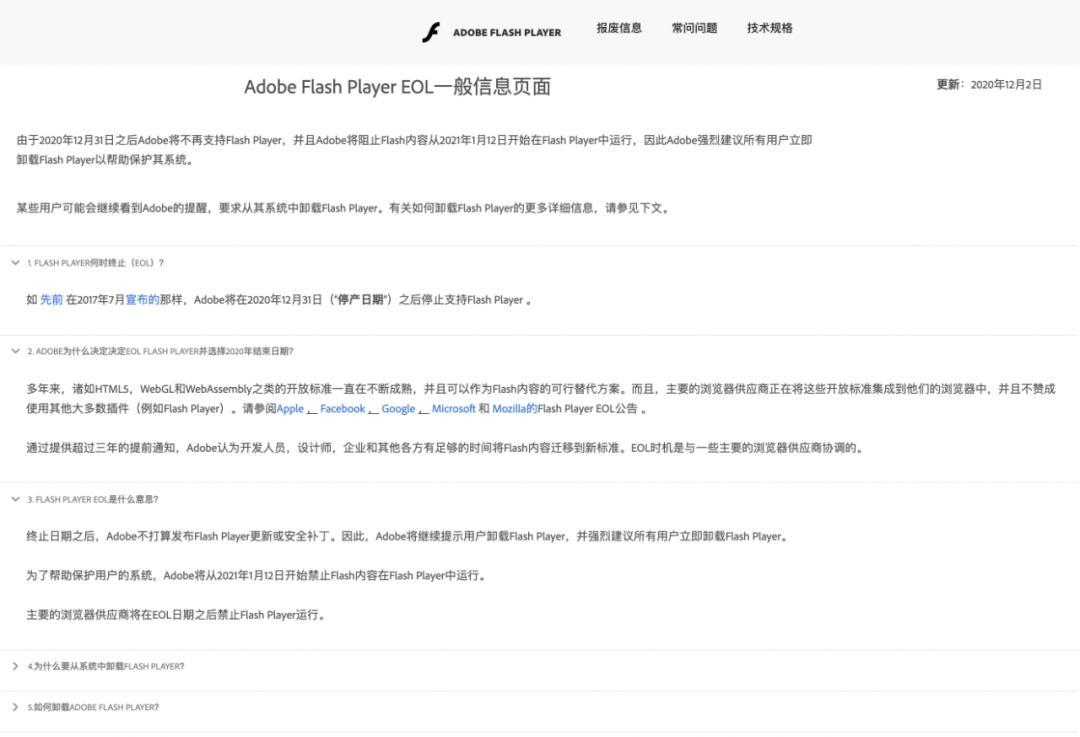Open the Facebook EOL announcement link
Image resolution: width=1080 pixels, height=737 pixels.
pos(342,409)
